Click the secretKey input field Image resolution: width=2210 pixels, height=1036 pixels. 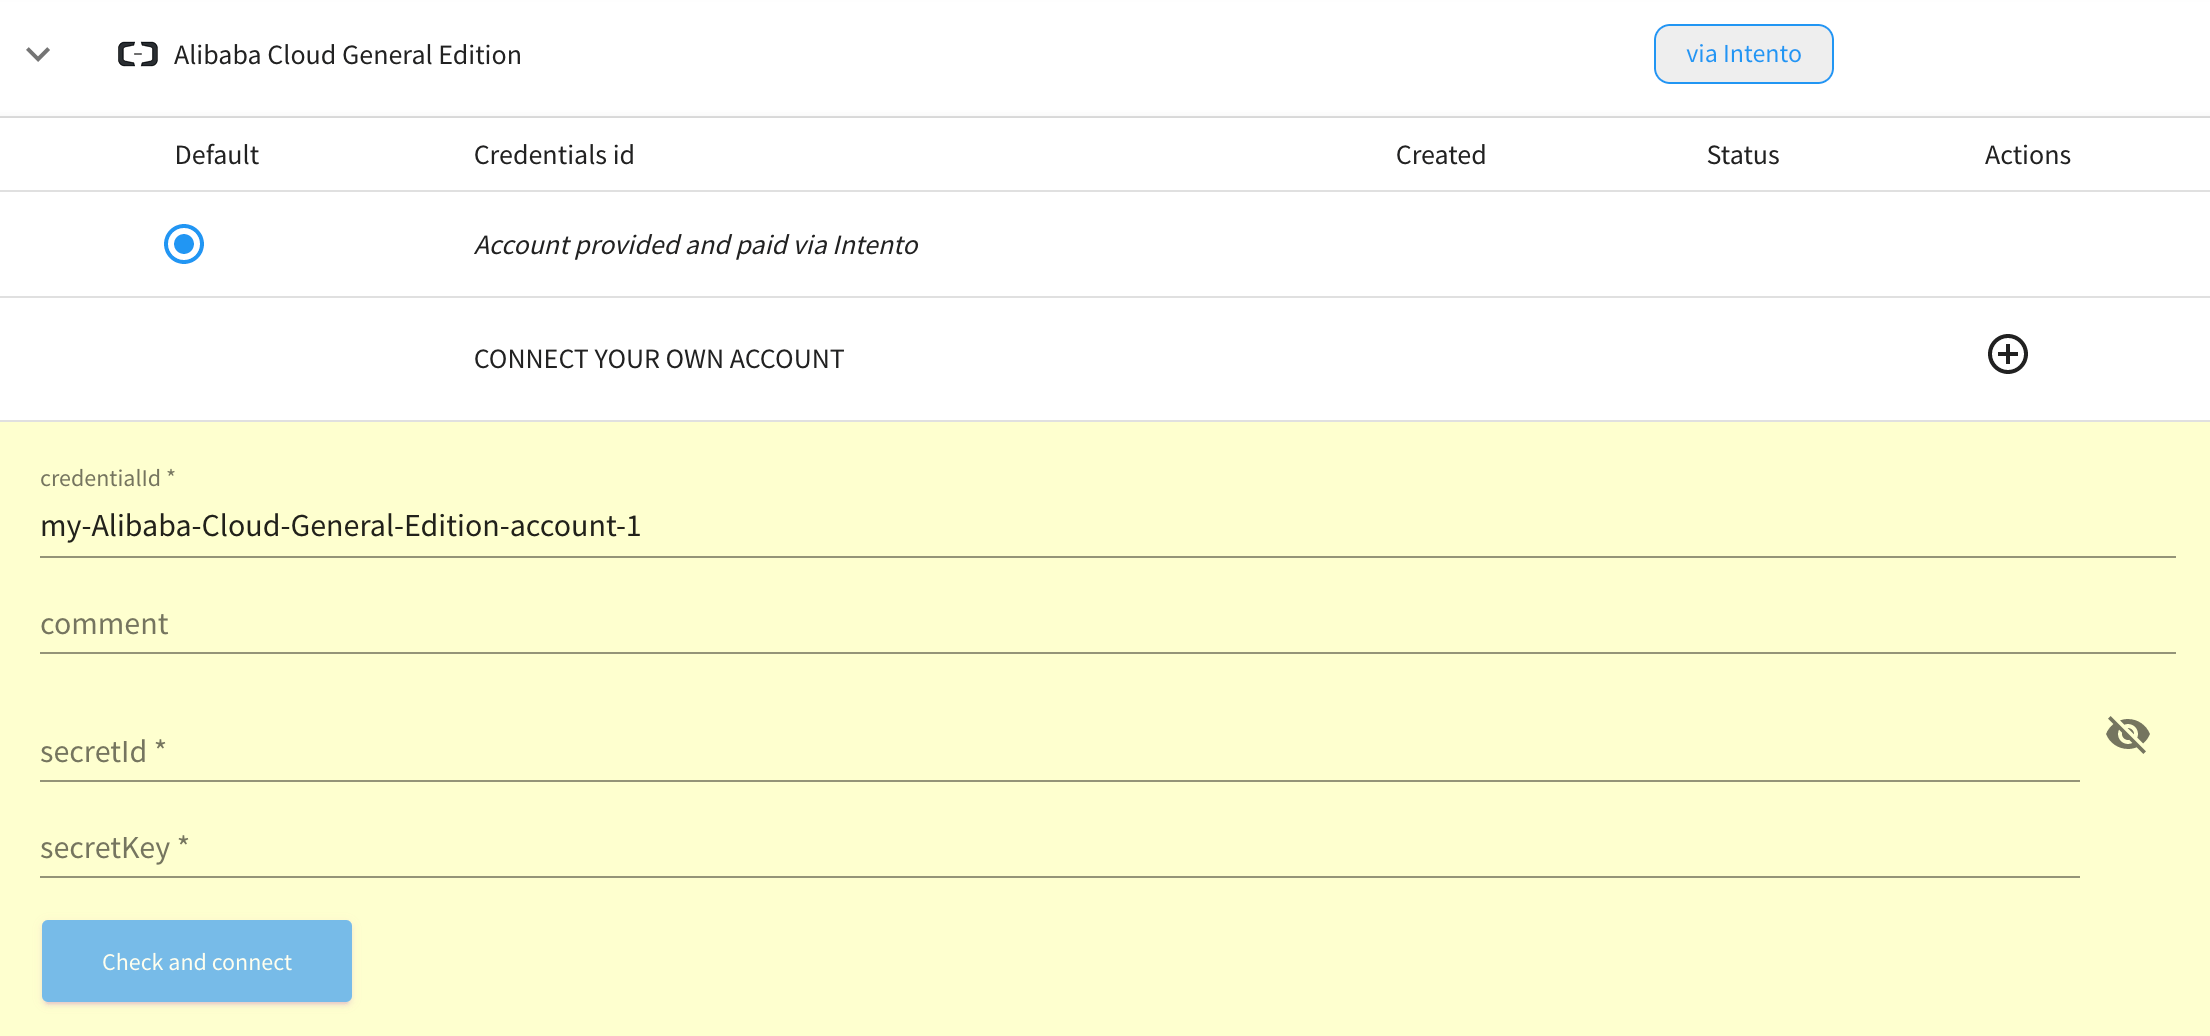click(x=1059, y=848)
